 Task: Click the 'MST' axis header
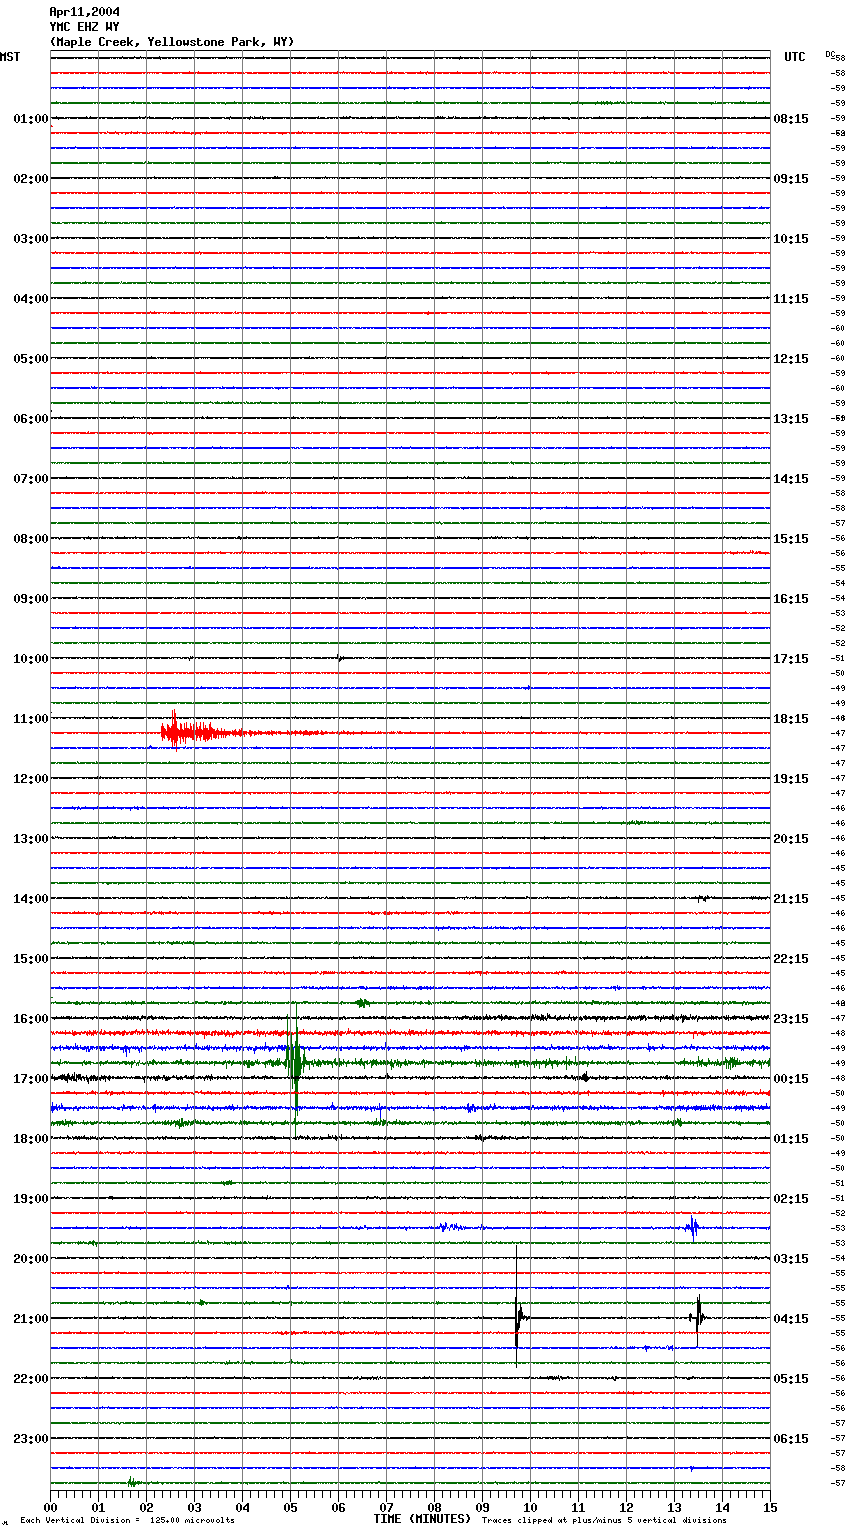[x=10, y=57]
